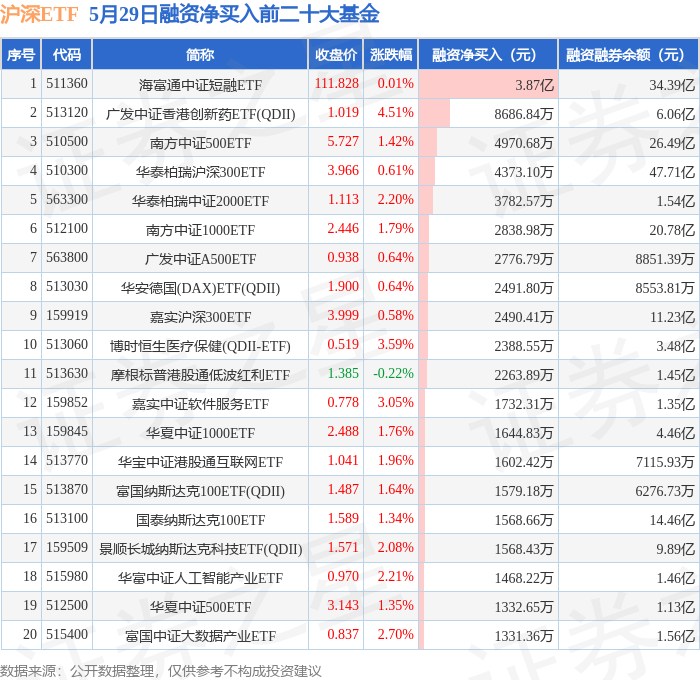Click the 5月29日融资净买入前二十大基金 heading
Screen dimensions: 700x680
coord(234,15)
